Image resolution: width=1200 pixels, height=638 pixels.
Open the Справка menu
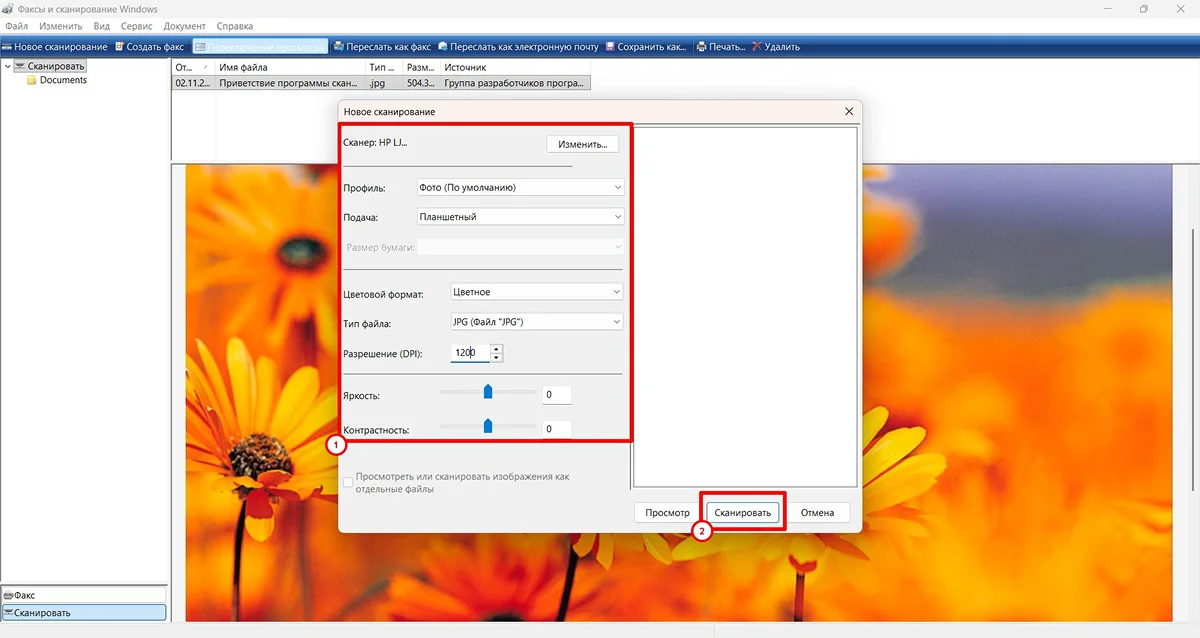tap(234, 26)
